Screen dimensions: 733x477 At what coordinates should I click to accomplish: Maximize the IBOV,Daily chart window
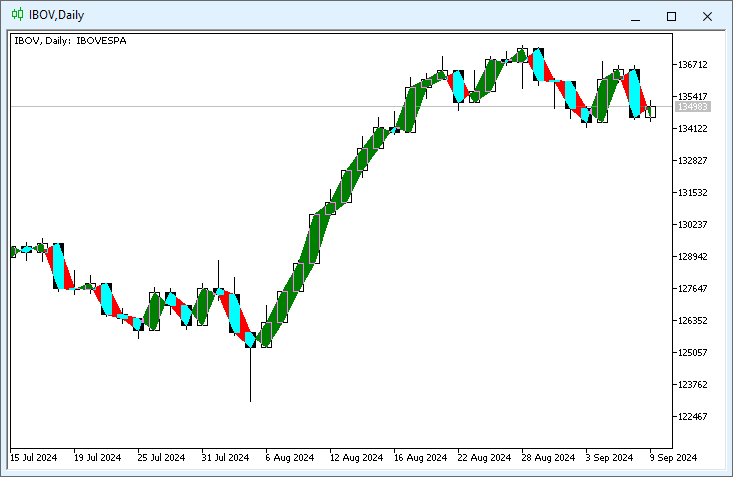pos(671,16)
